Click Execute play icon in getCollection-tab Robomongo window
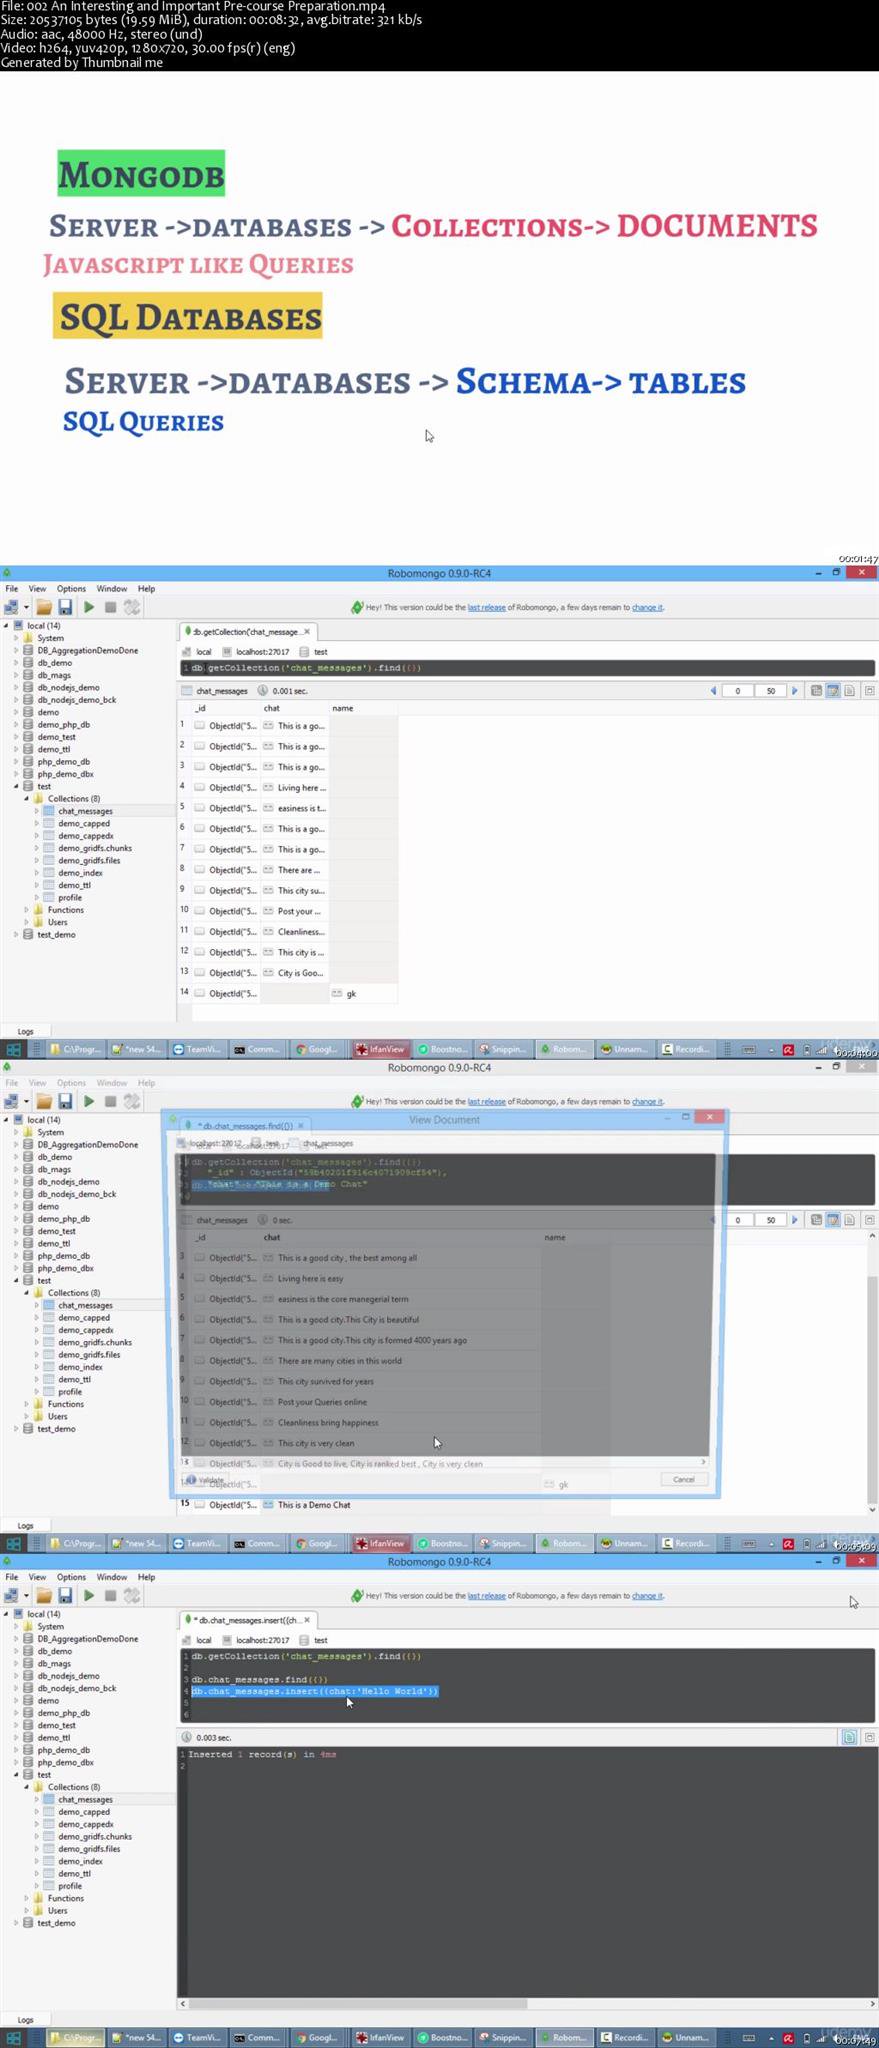This screenshot has height=2048, width=879. (x=89, y=607)
